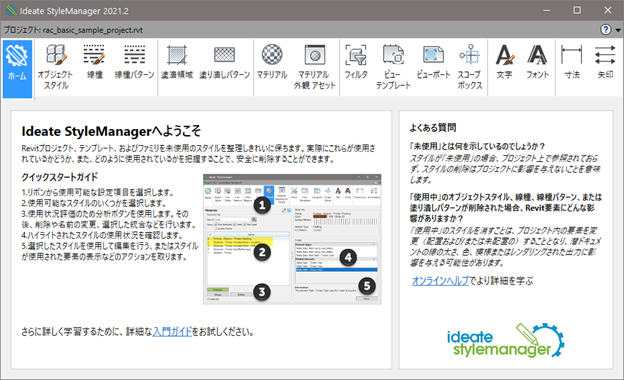The width and height of the screenshot is (624, 380).
Task: Click the heading Ideate StyleManagerへようこそ
Action: [111, 131]
